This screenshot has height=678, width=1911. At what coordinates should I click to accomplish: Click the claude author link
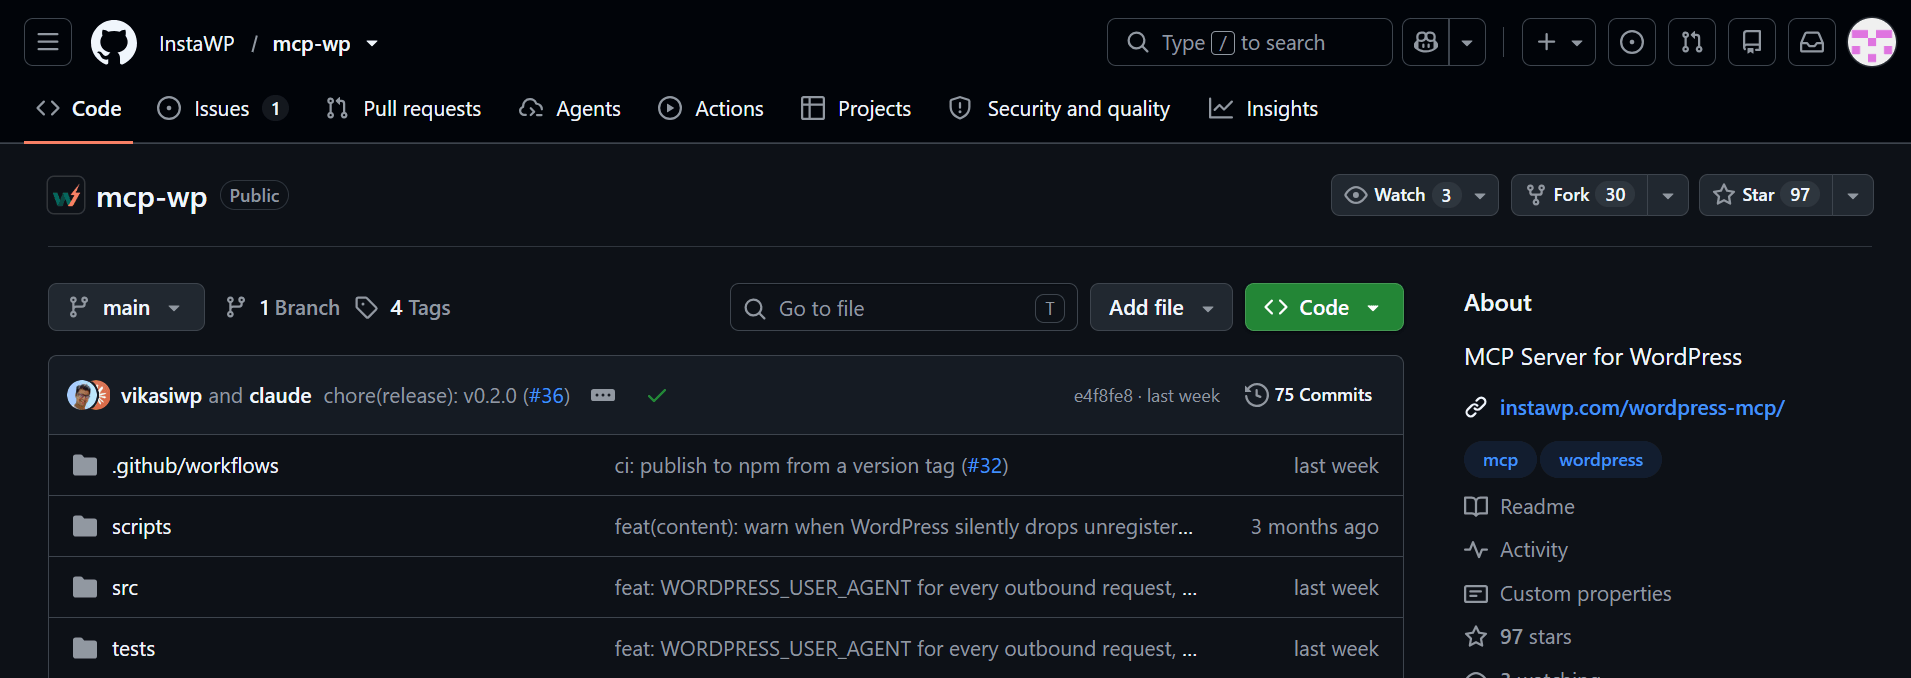tap(280, 396)
